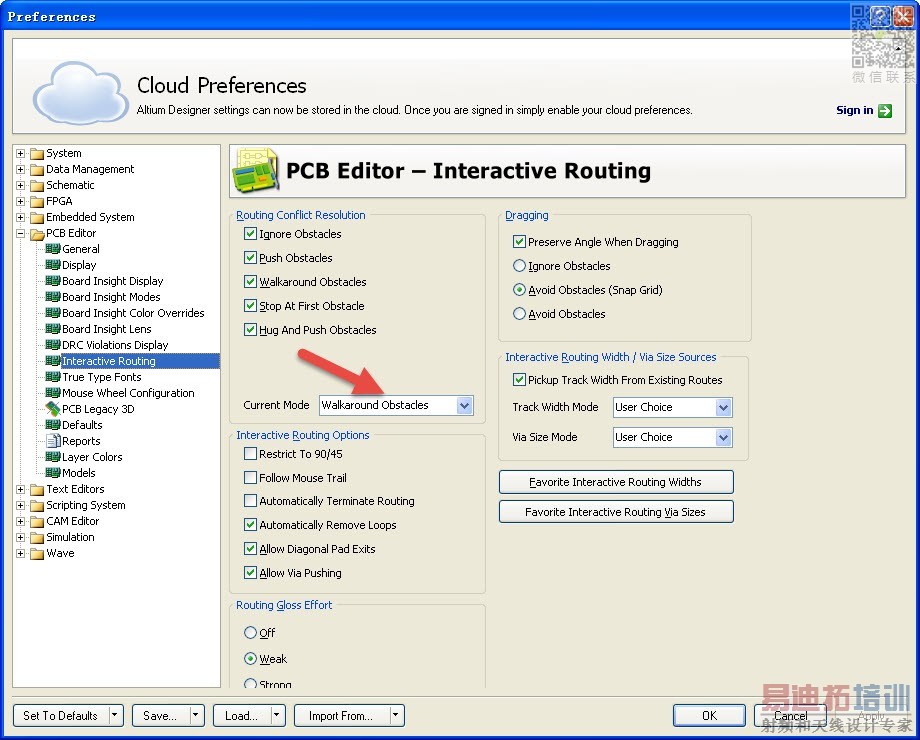Click the Board Insight Lens page icon

tap(53, 329)
